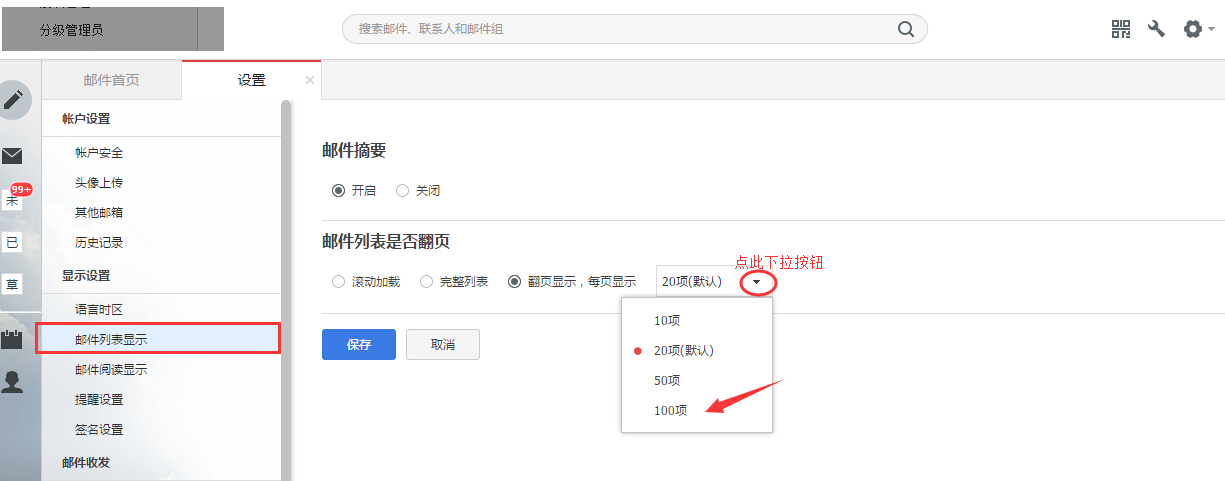Click the gear settings icon

click(1193, 29)
